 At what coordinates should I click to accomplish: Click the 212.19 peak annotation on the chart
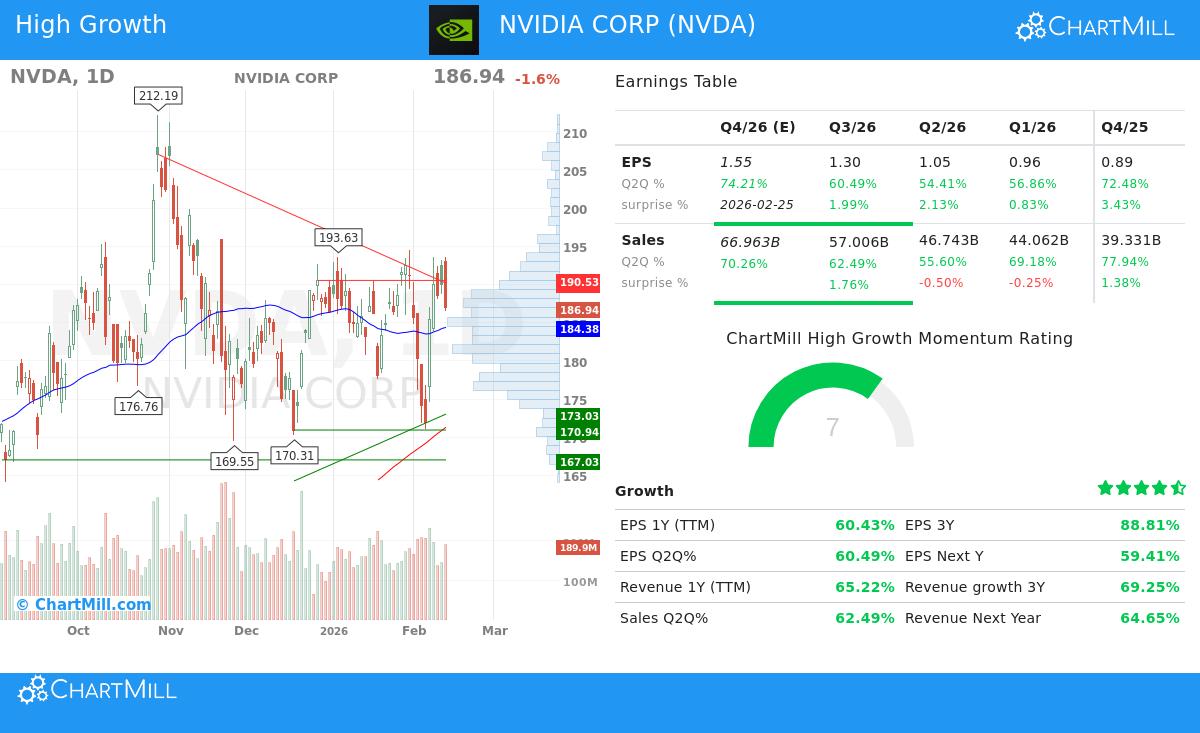[x=157, y=96]
